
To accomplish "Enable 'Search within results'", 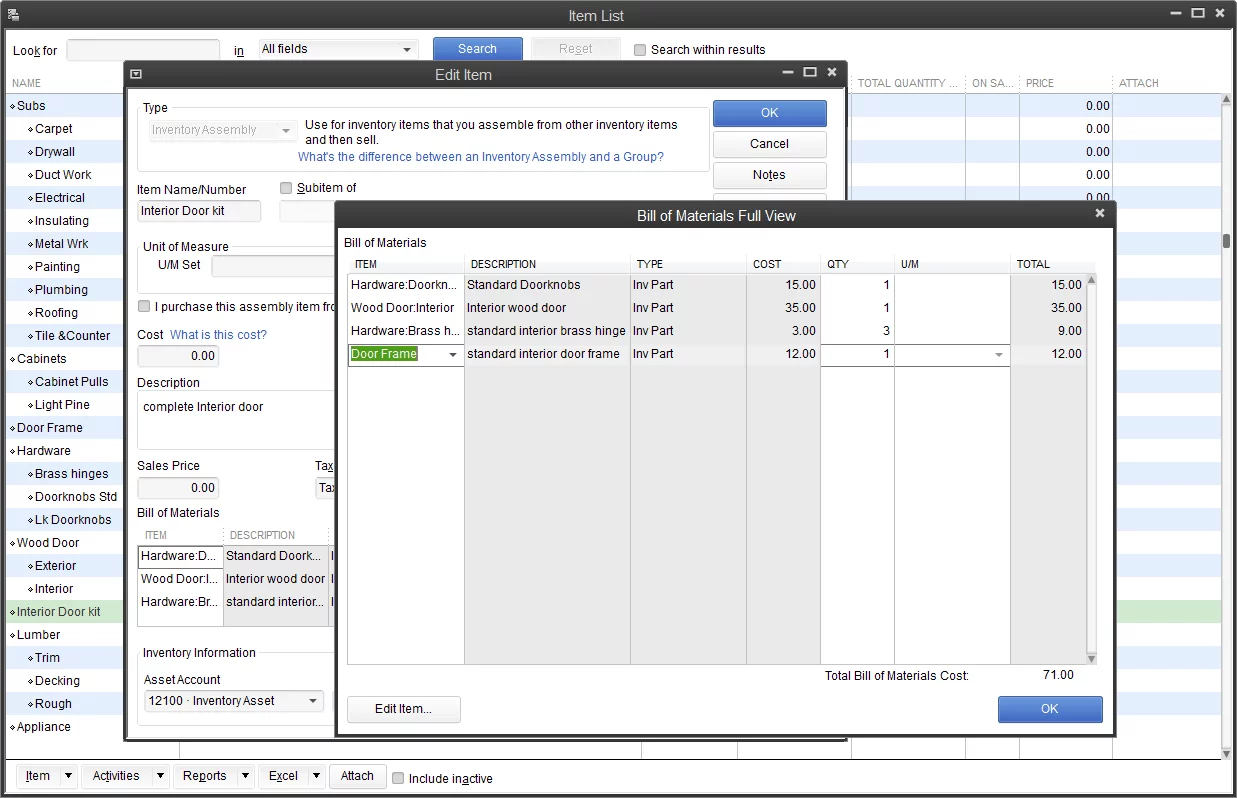I will coord(639,49).
